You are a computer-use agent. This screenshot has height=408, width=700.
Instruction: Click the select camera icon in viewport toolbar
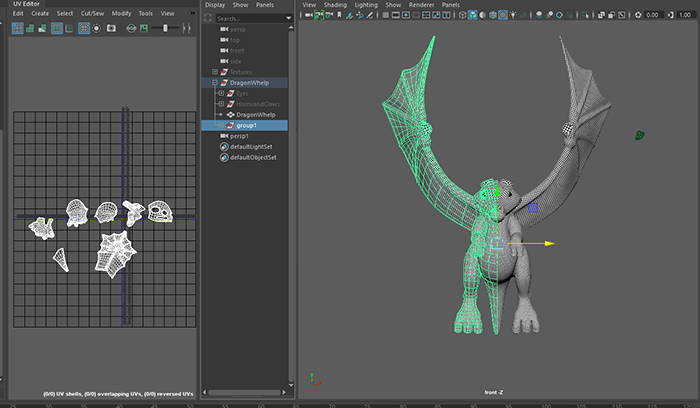[x=308, y=16]
